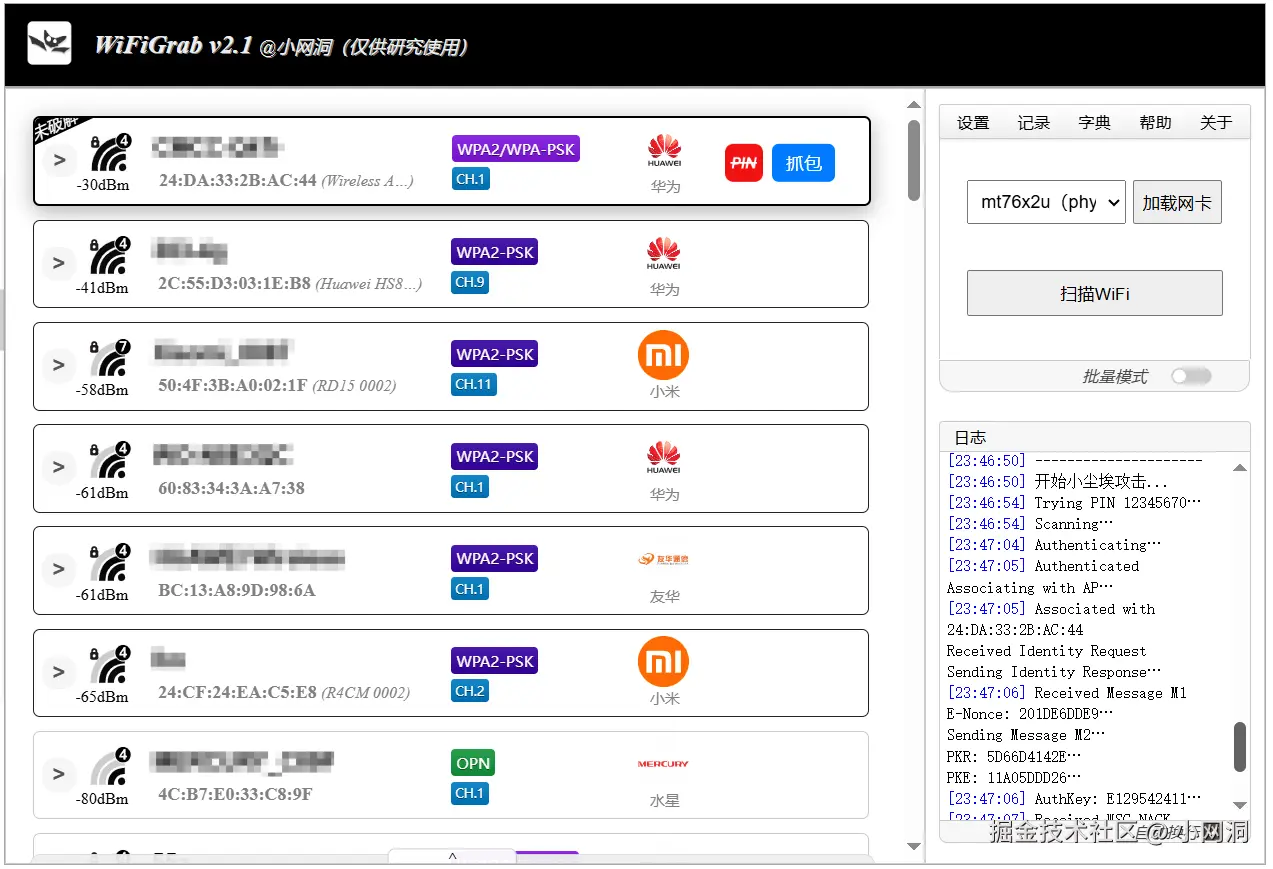Click MAC address 2C:55:D3:03:1E:B8
1273x869 pixels.
234,283
